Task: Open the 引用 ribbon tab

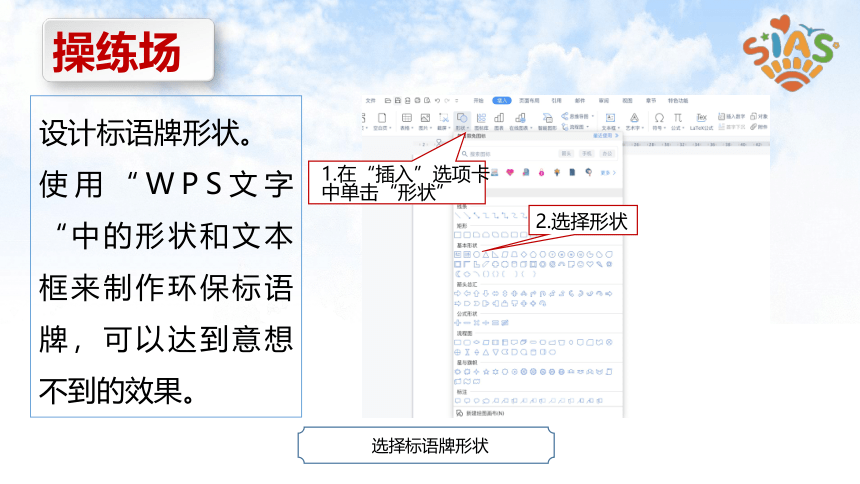Action: [557, 100]
